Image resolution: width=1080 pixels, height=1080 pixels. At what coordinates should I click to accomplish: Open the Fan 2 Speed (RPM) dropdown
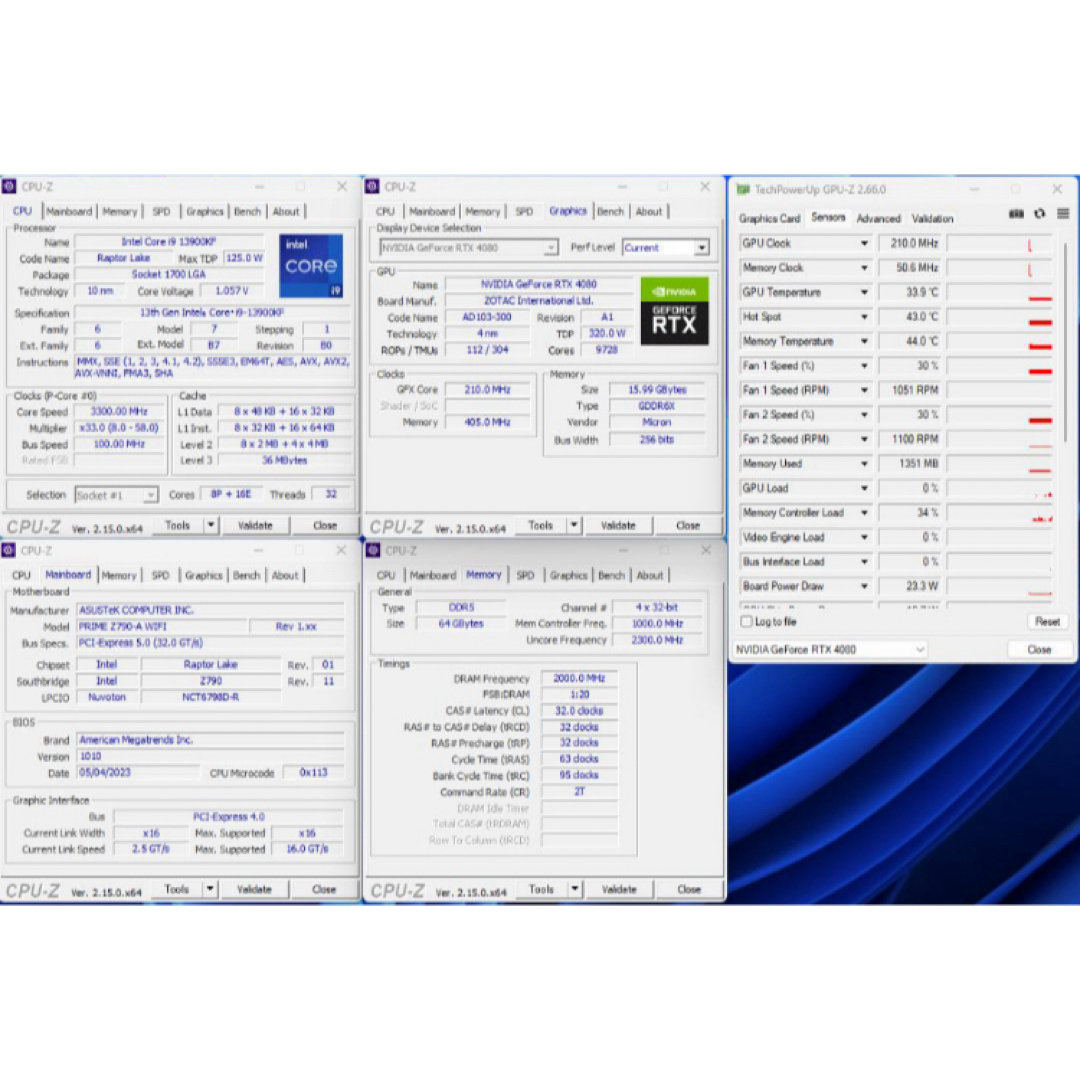pyautogui.click(x=864, y=439)
